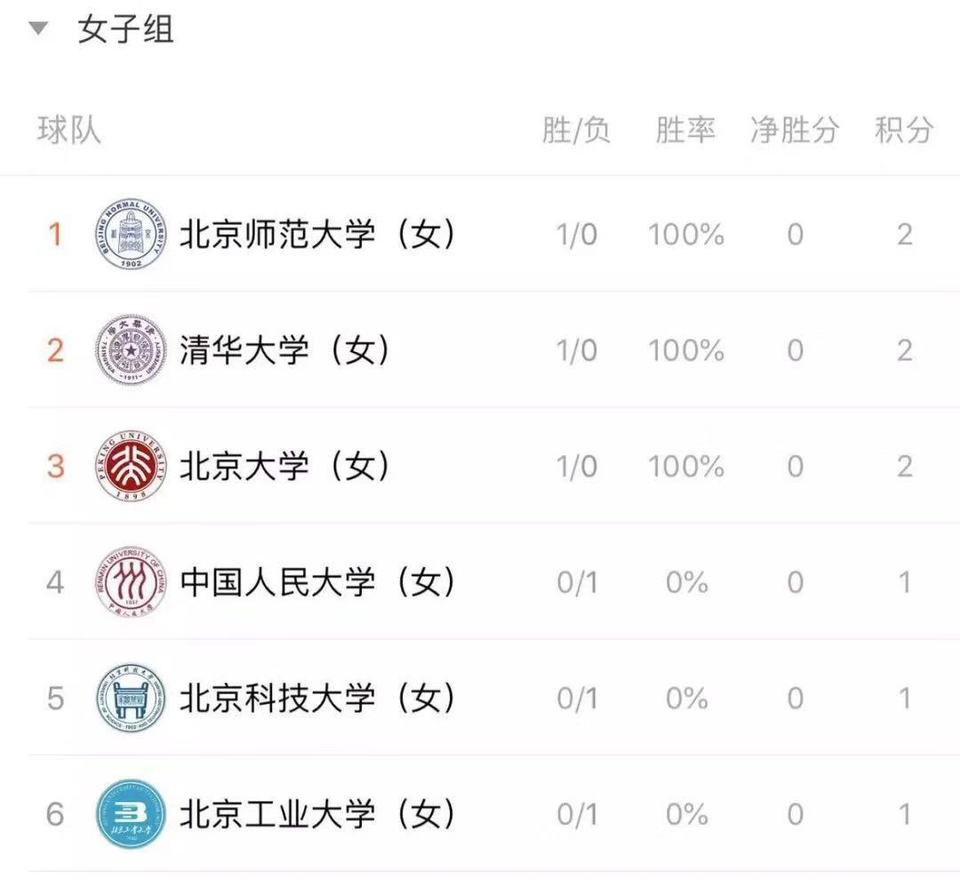Open team 北京师范大学（女）
Screen dimensions: 960x880
(318, 234)
